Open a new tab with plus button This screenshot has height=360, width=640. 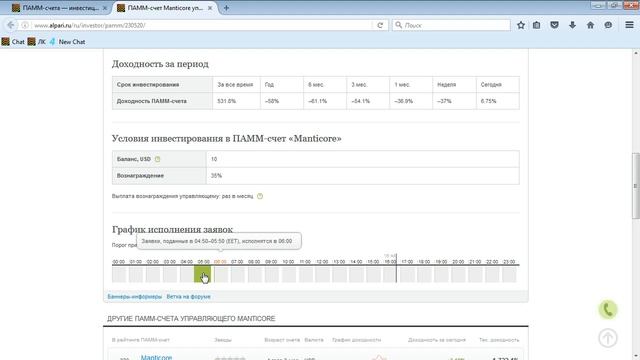(226, 8)
